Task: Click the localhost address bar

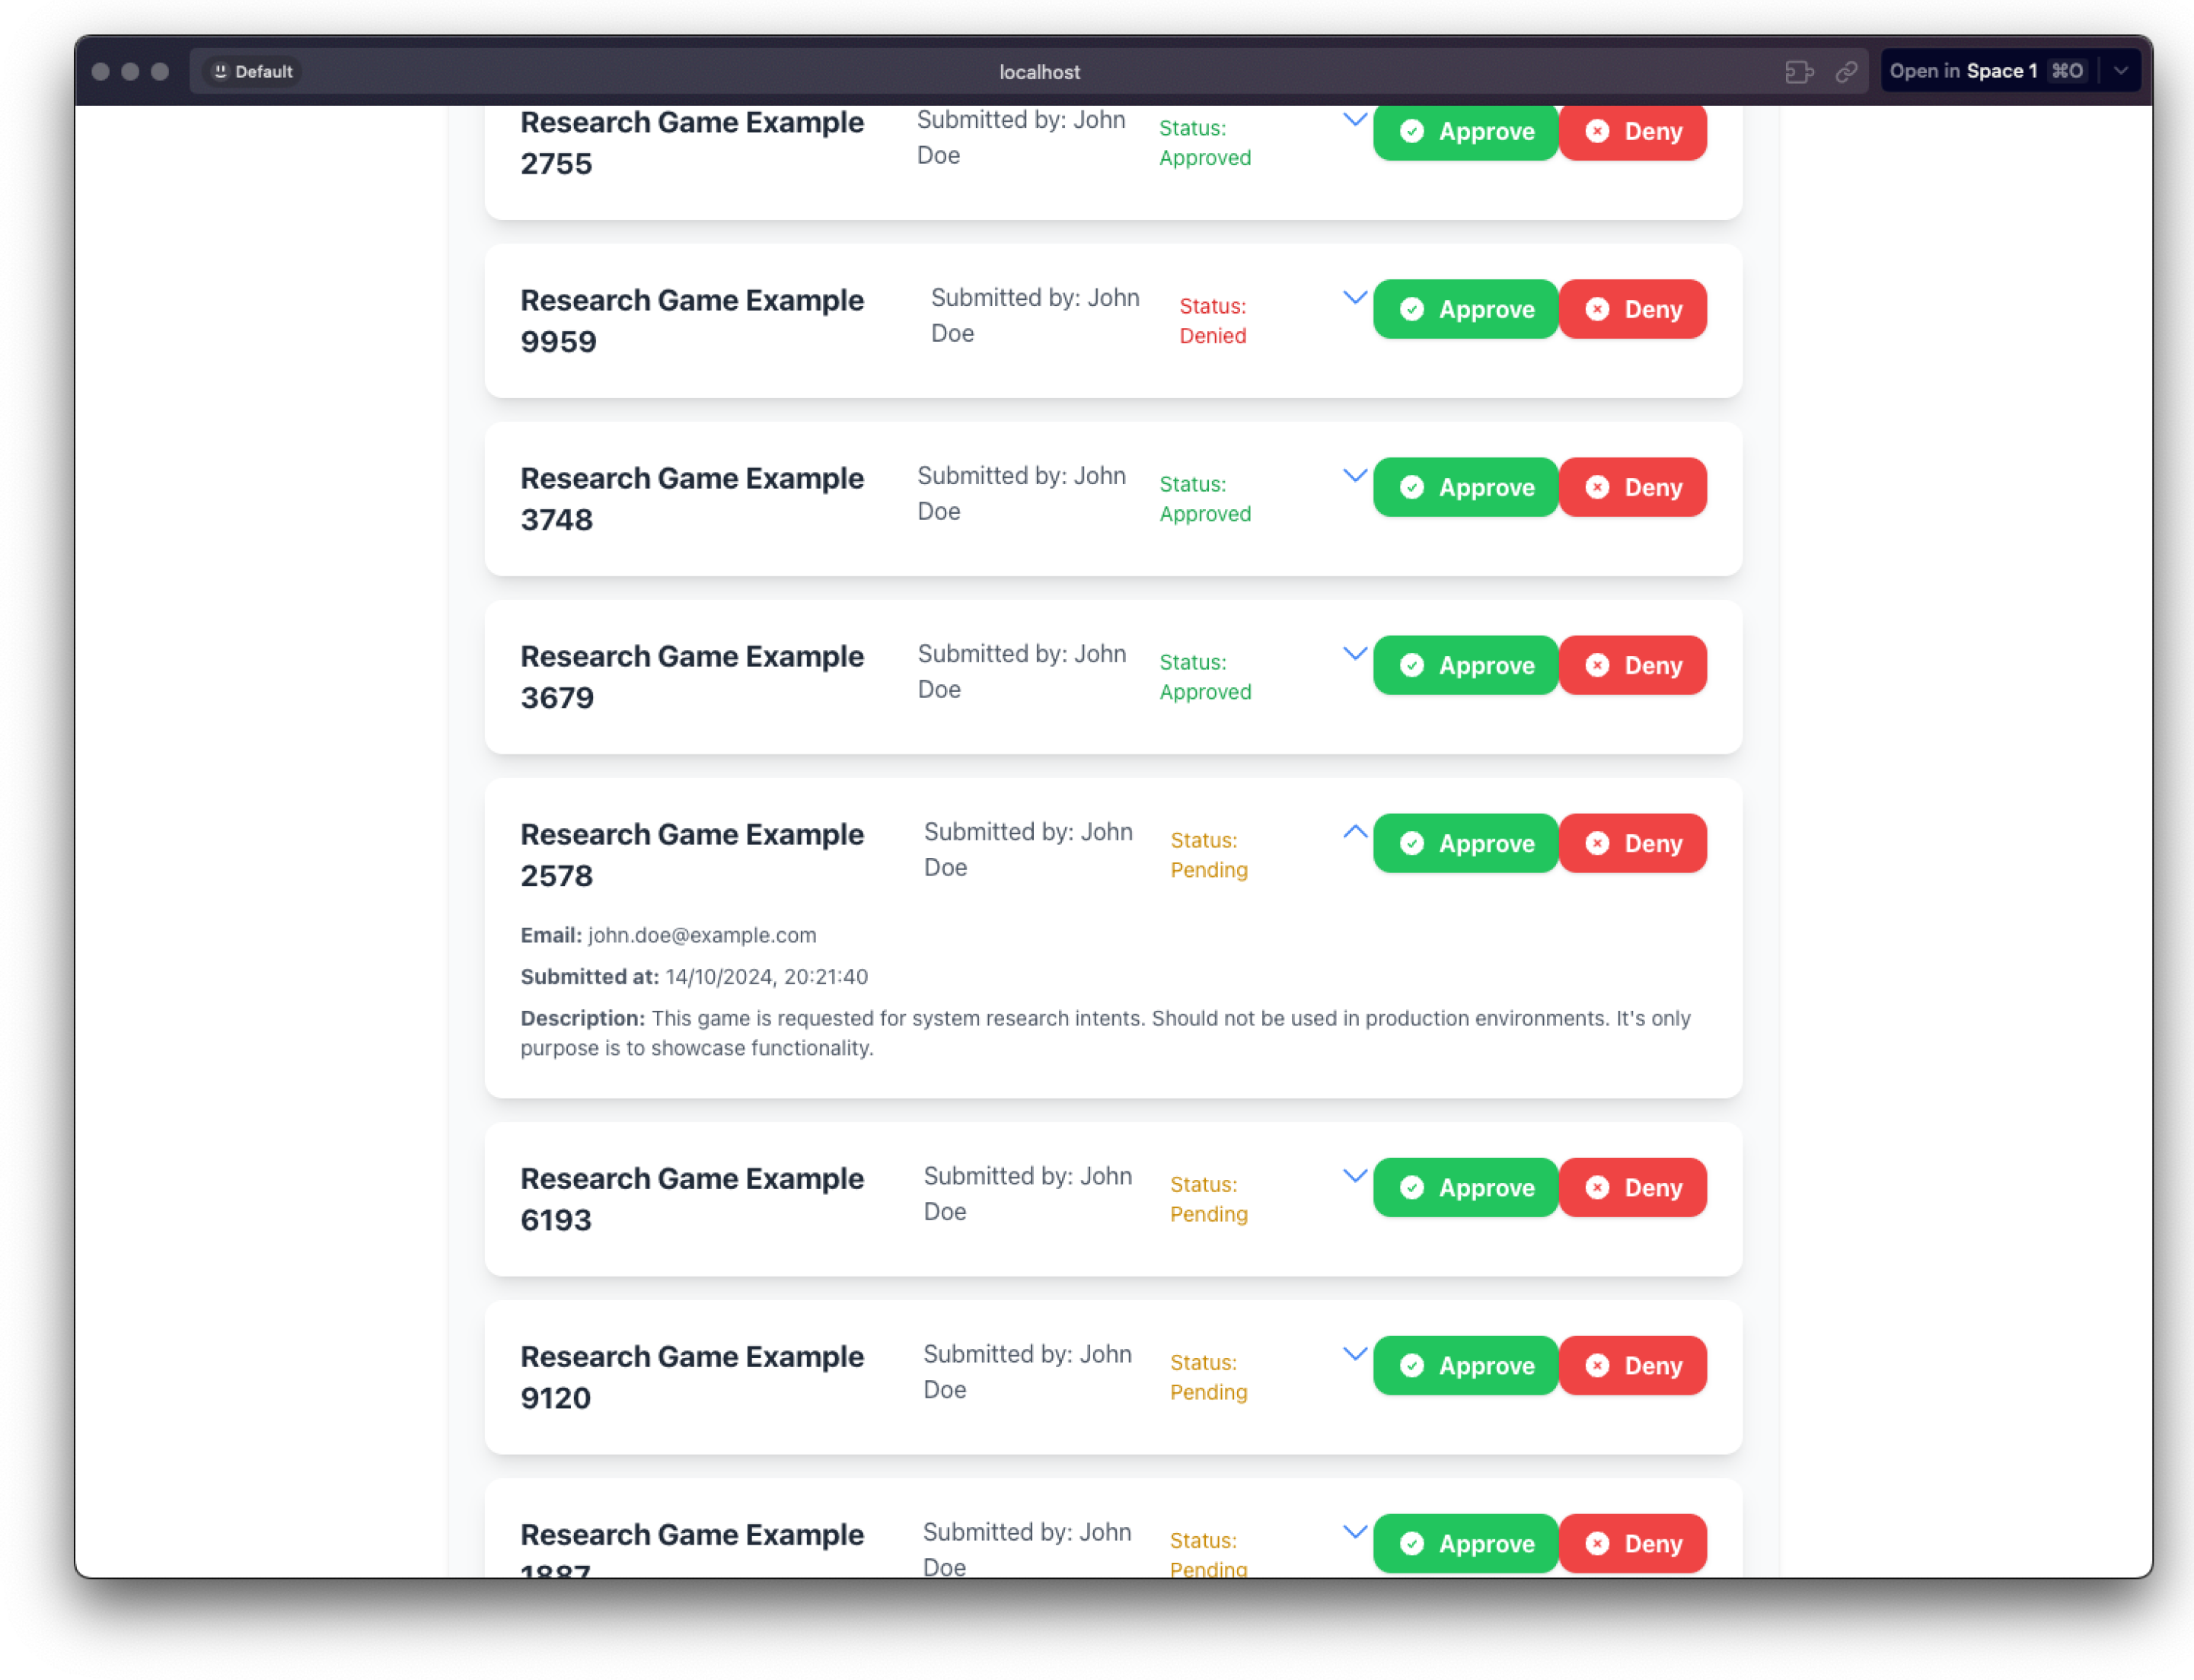Action: (1039, 72)
